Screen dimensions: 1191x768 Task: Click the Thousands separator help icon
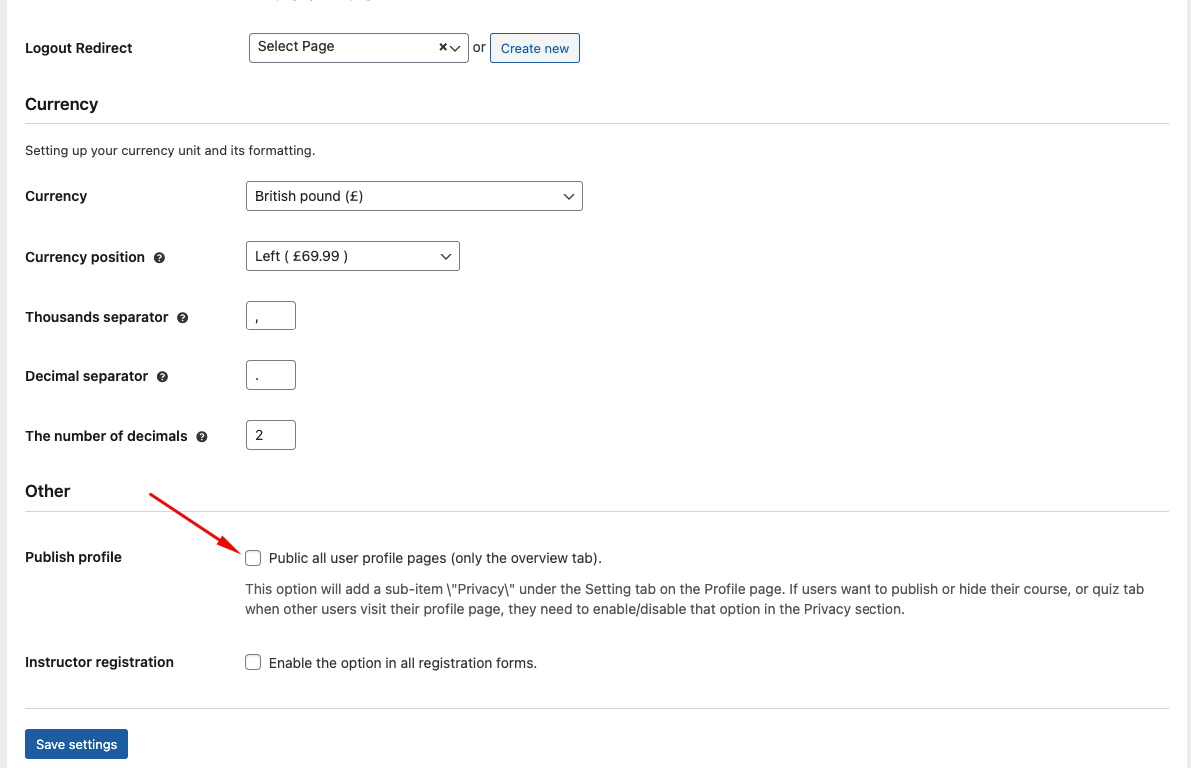tap(182, 318)
